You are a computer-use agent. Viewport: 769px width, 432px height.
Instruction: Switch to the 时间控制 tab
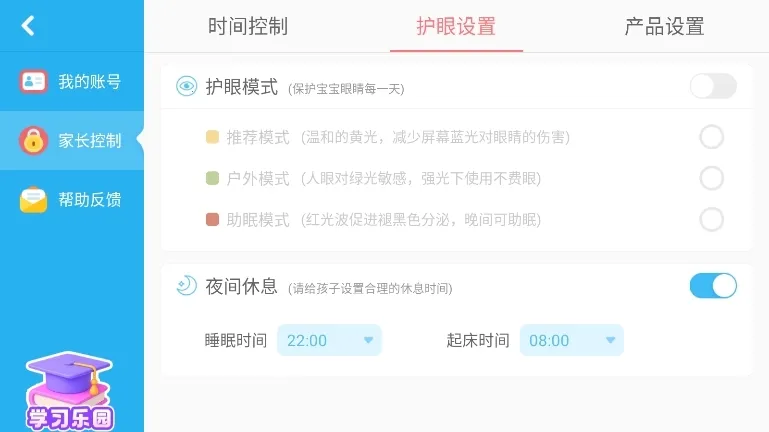[248, 27]
